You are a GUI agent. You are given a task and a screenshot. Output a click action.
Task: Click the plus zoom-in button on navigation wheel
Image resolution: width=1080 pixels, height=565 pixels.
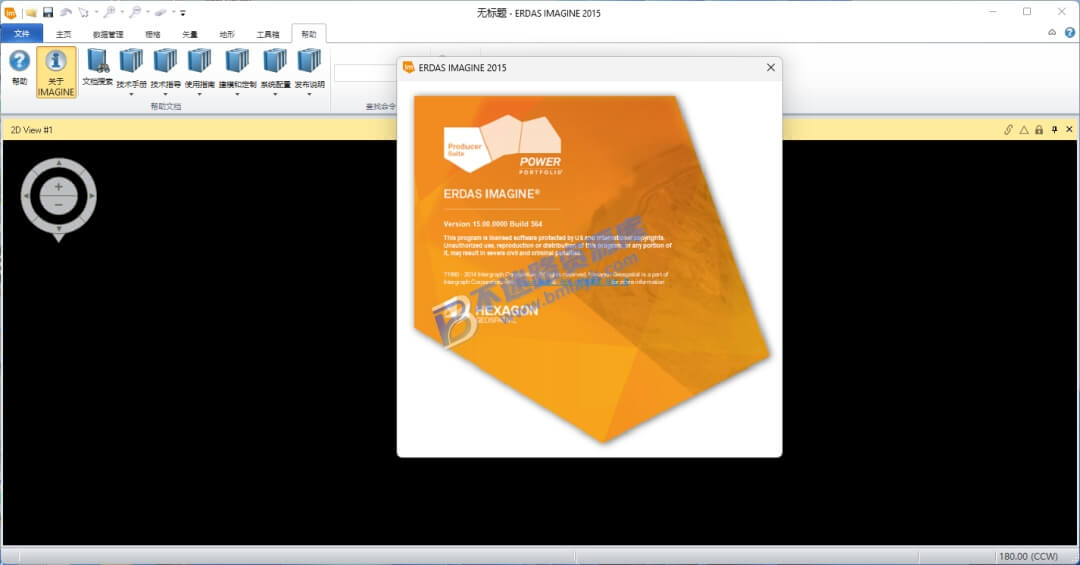click(x=59, y=187)
